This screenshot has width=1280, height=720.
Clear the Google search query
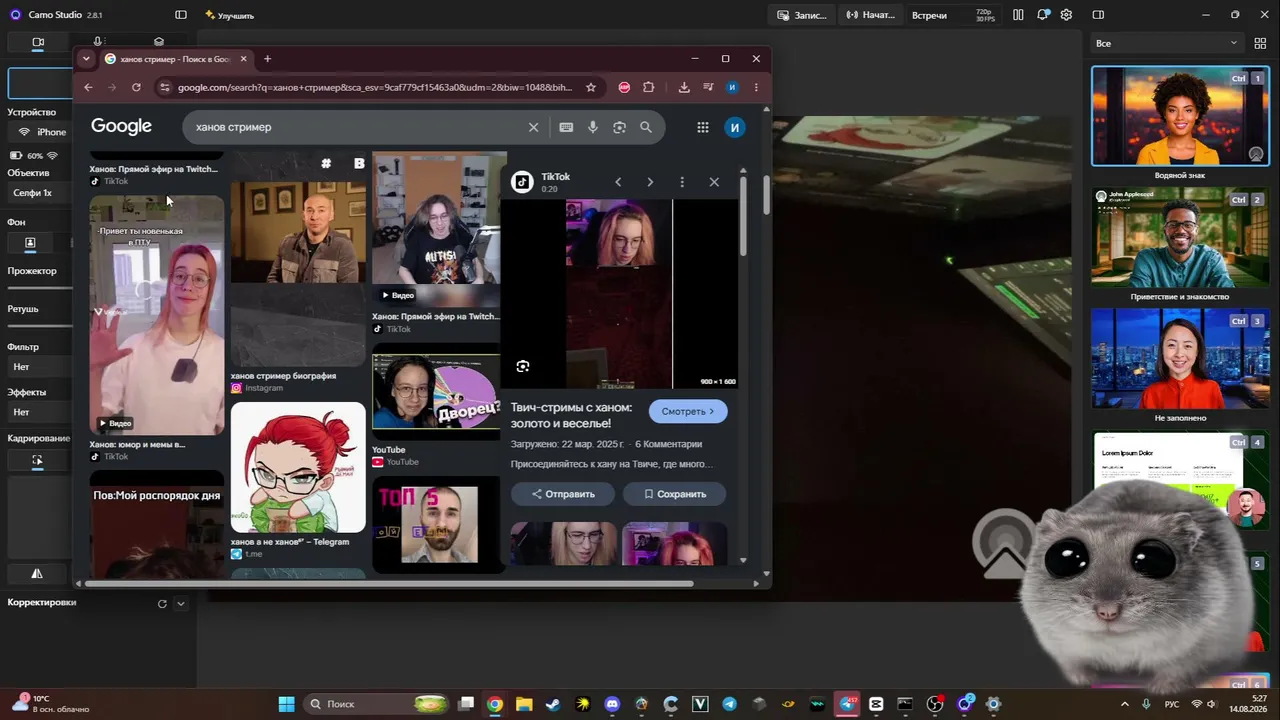point(533,127)
